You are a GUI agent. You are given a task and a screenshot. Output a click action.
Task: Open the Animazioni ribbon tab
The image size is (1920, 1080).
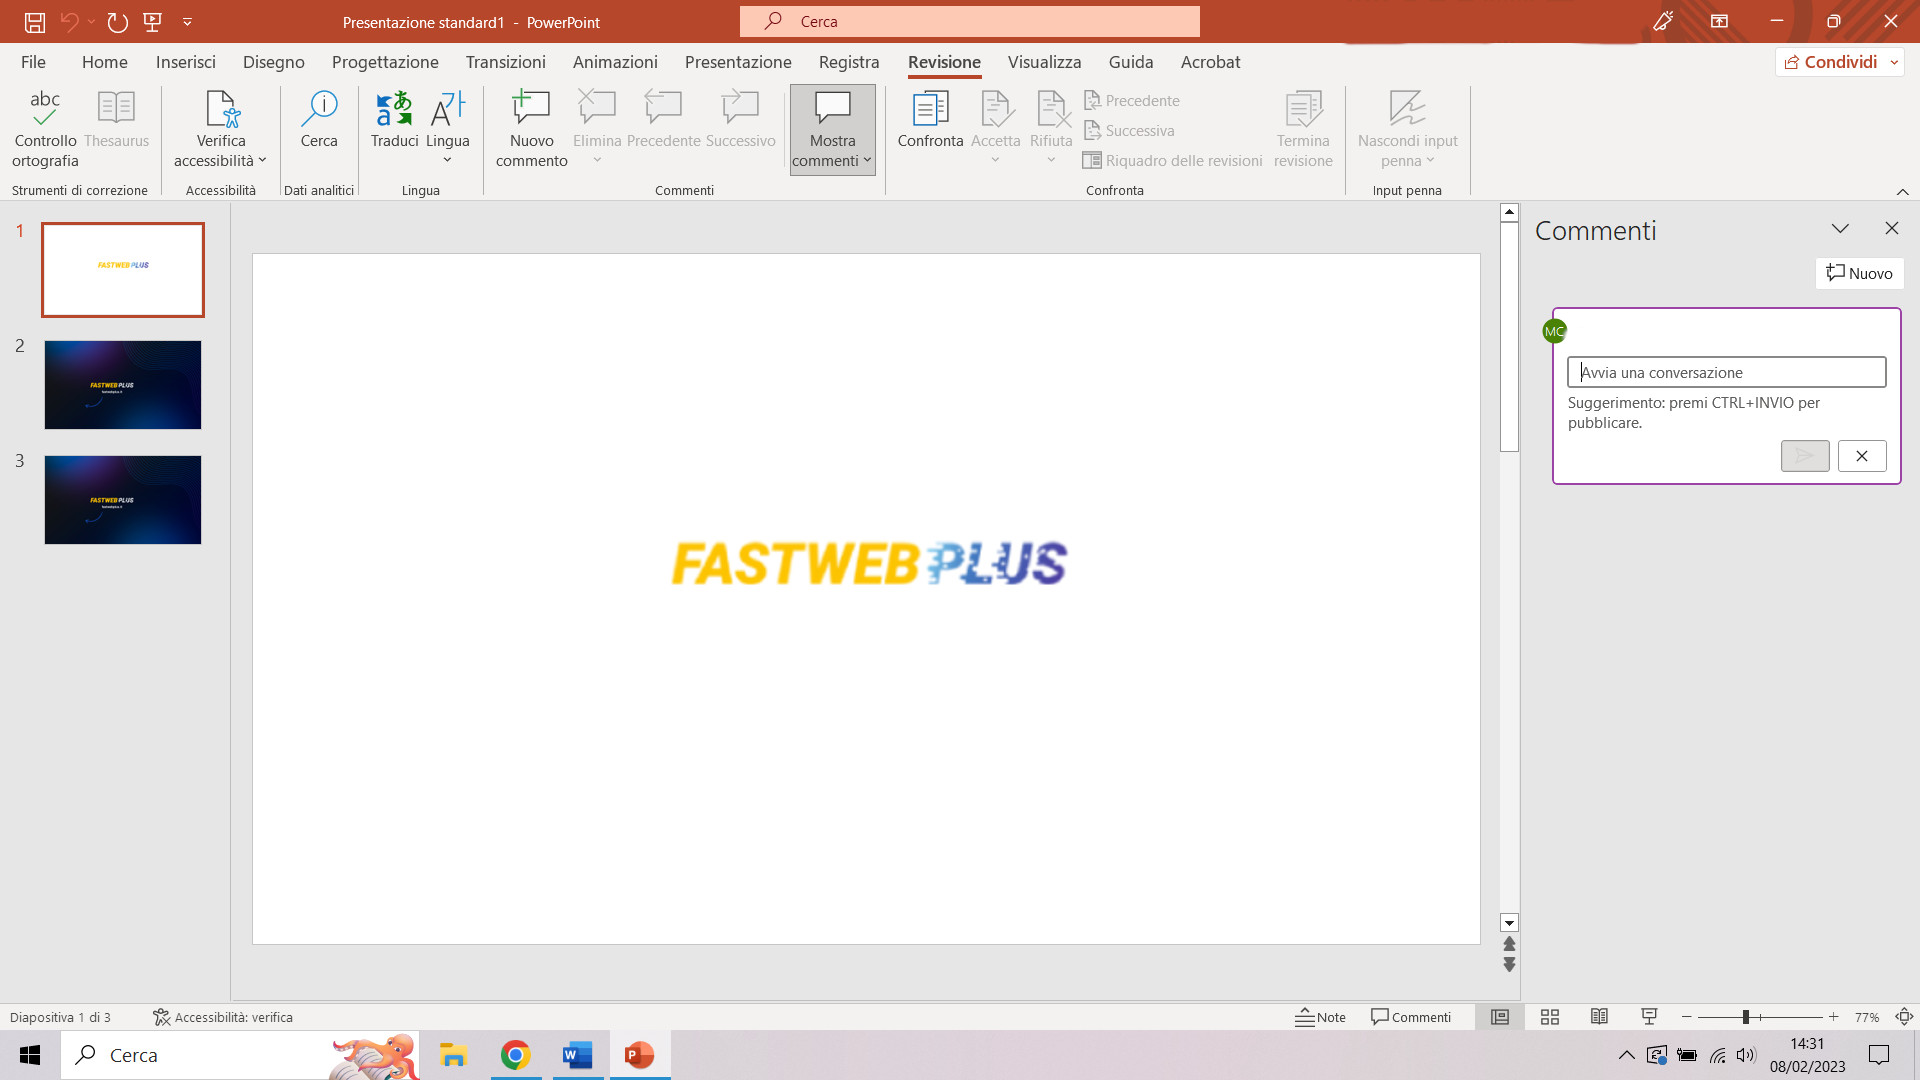[x=615, y=62]
